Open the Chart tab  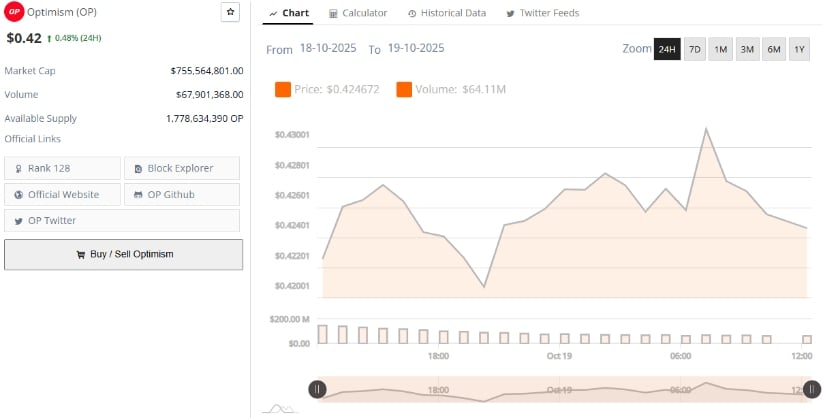[289, 13]
